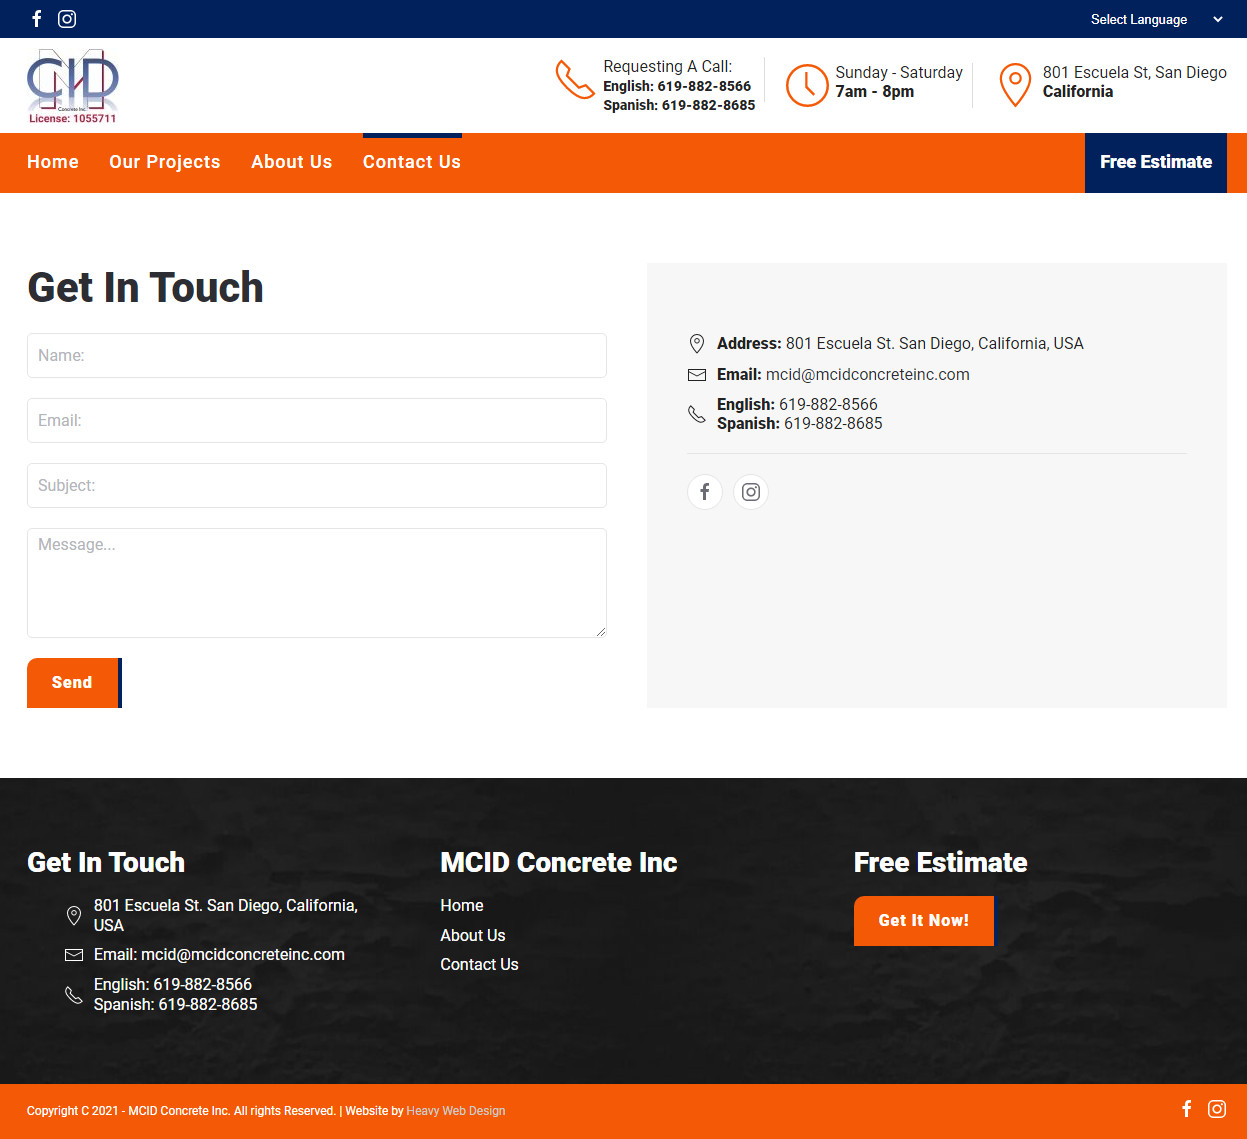Click the Get It Now! button

(x=925, y=921)
